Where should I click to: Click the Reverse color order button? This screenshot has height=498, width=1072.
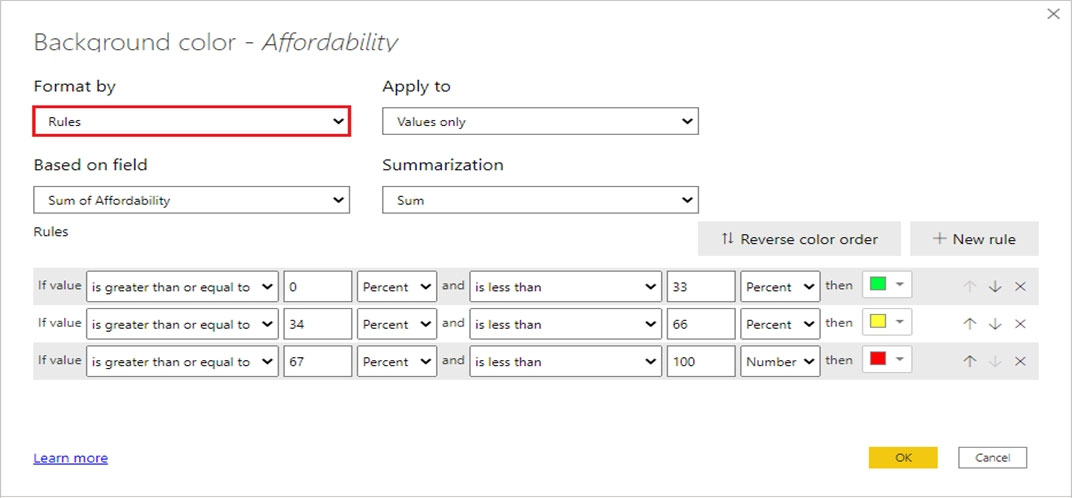(x=799, y=239)
